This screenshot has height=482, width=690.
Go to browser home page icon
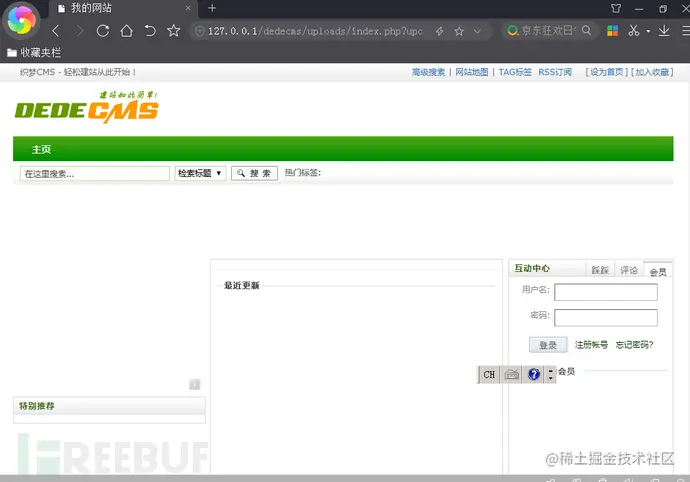pos(127,31)
